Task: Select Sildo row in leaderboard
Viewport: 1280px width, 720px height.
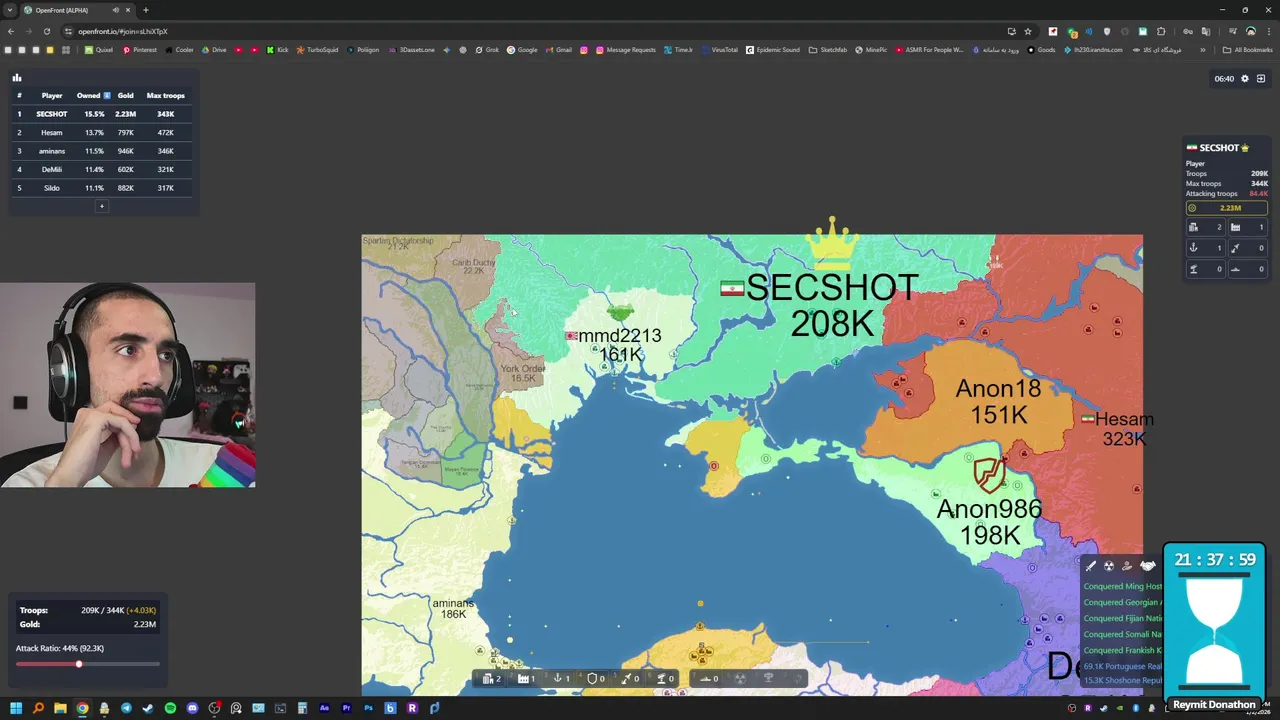Action: tap(101, 188)
